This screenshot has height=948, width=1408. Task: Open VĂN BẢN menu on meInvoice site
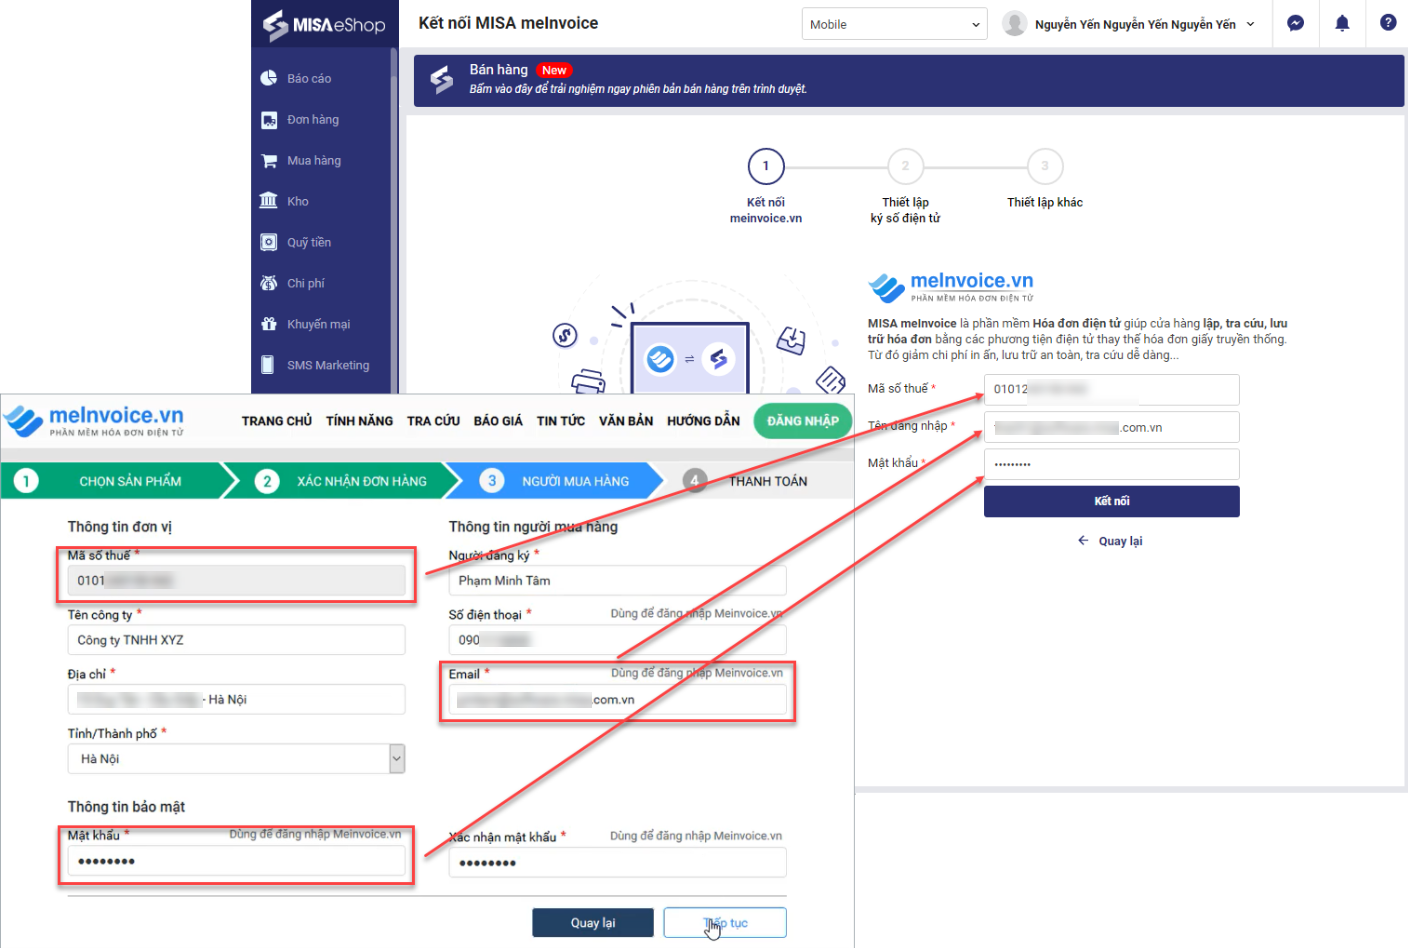coord(626,421)
